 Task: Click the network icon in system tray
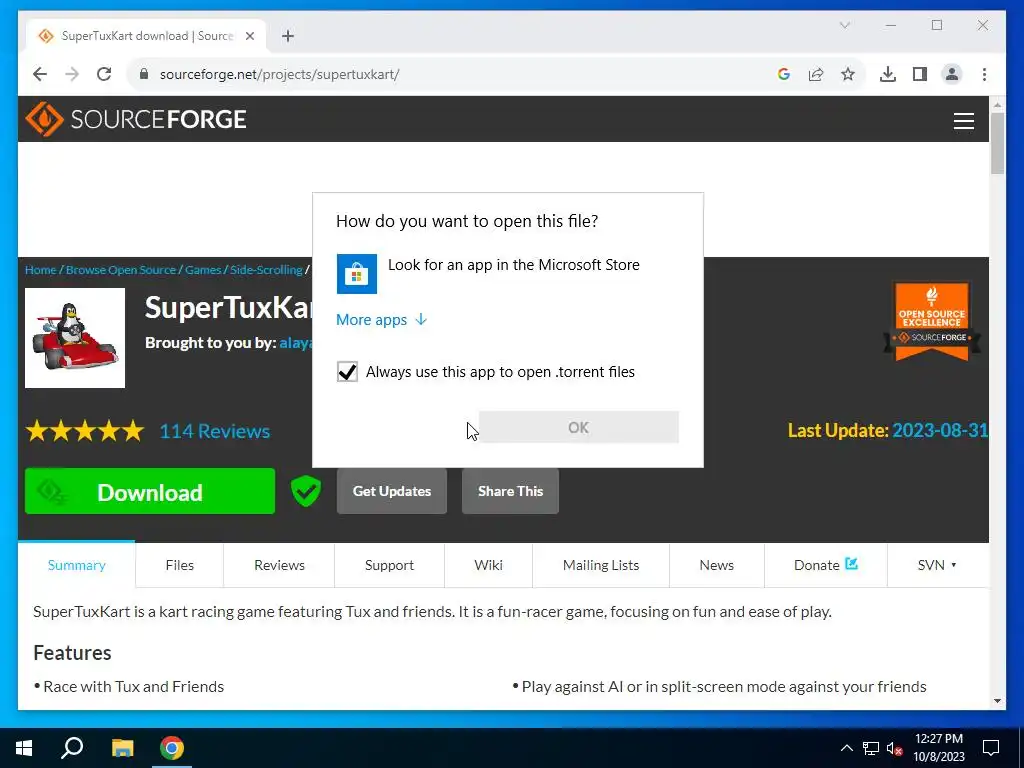(x=871, y=748)
